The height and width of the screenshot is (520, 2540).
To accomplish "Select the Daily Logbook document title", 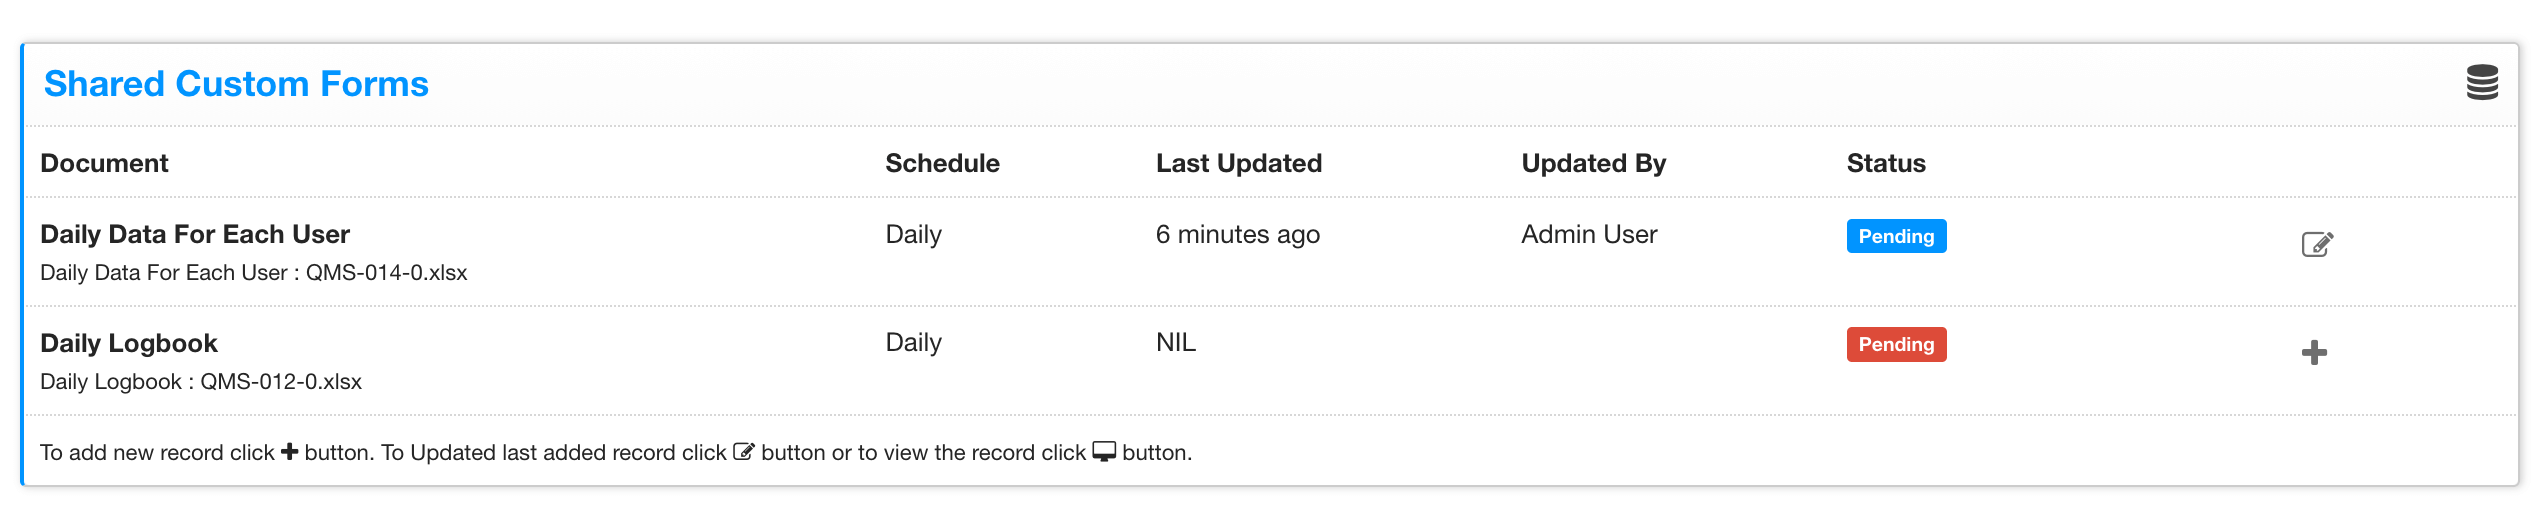I will (x=129, y=343).
